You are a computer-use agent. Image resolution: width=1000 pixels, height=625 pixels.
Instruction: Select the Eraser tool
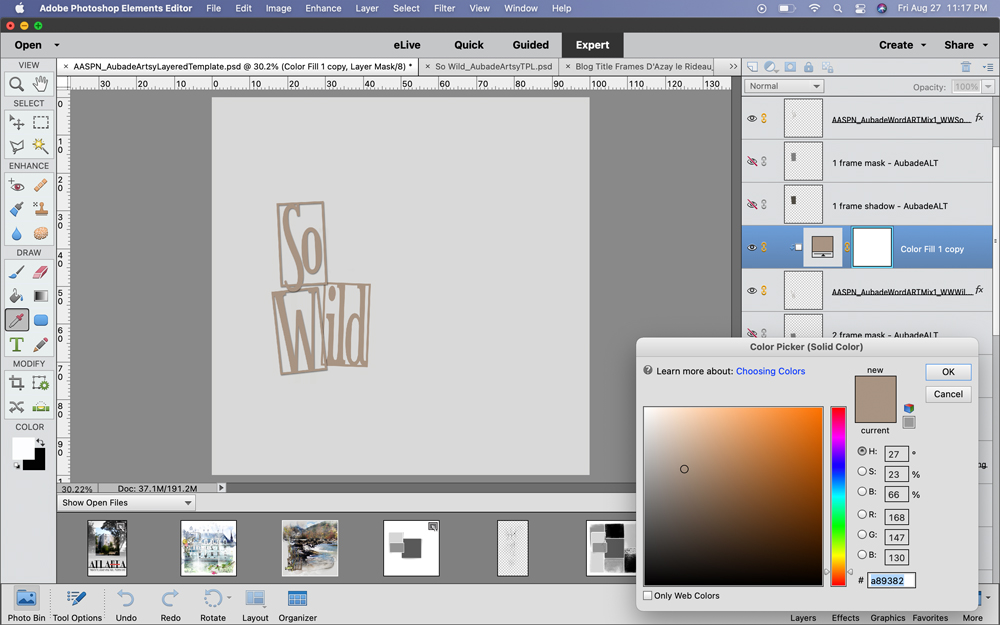coord(41,272)
